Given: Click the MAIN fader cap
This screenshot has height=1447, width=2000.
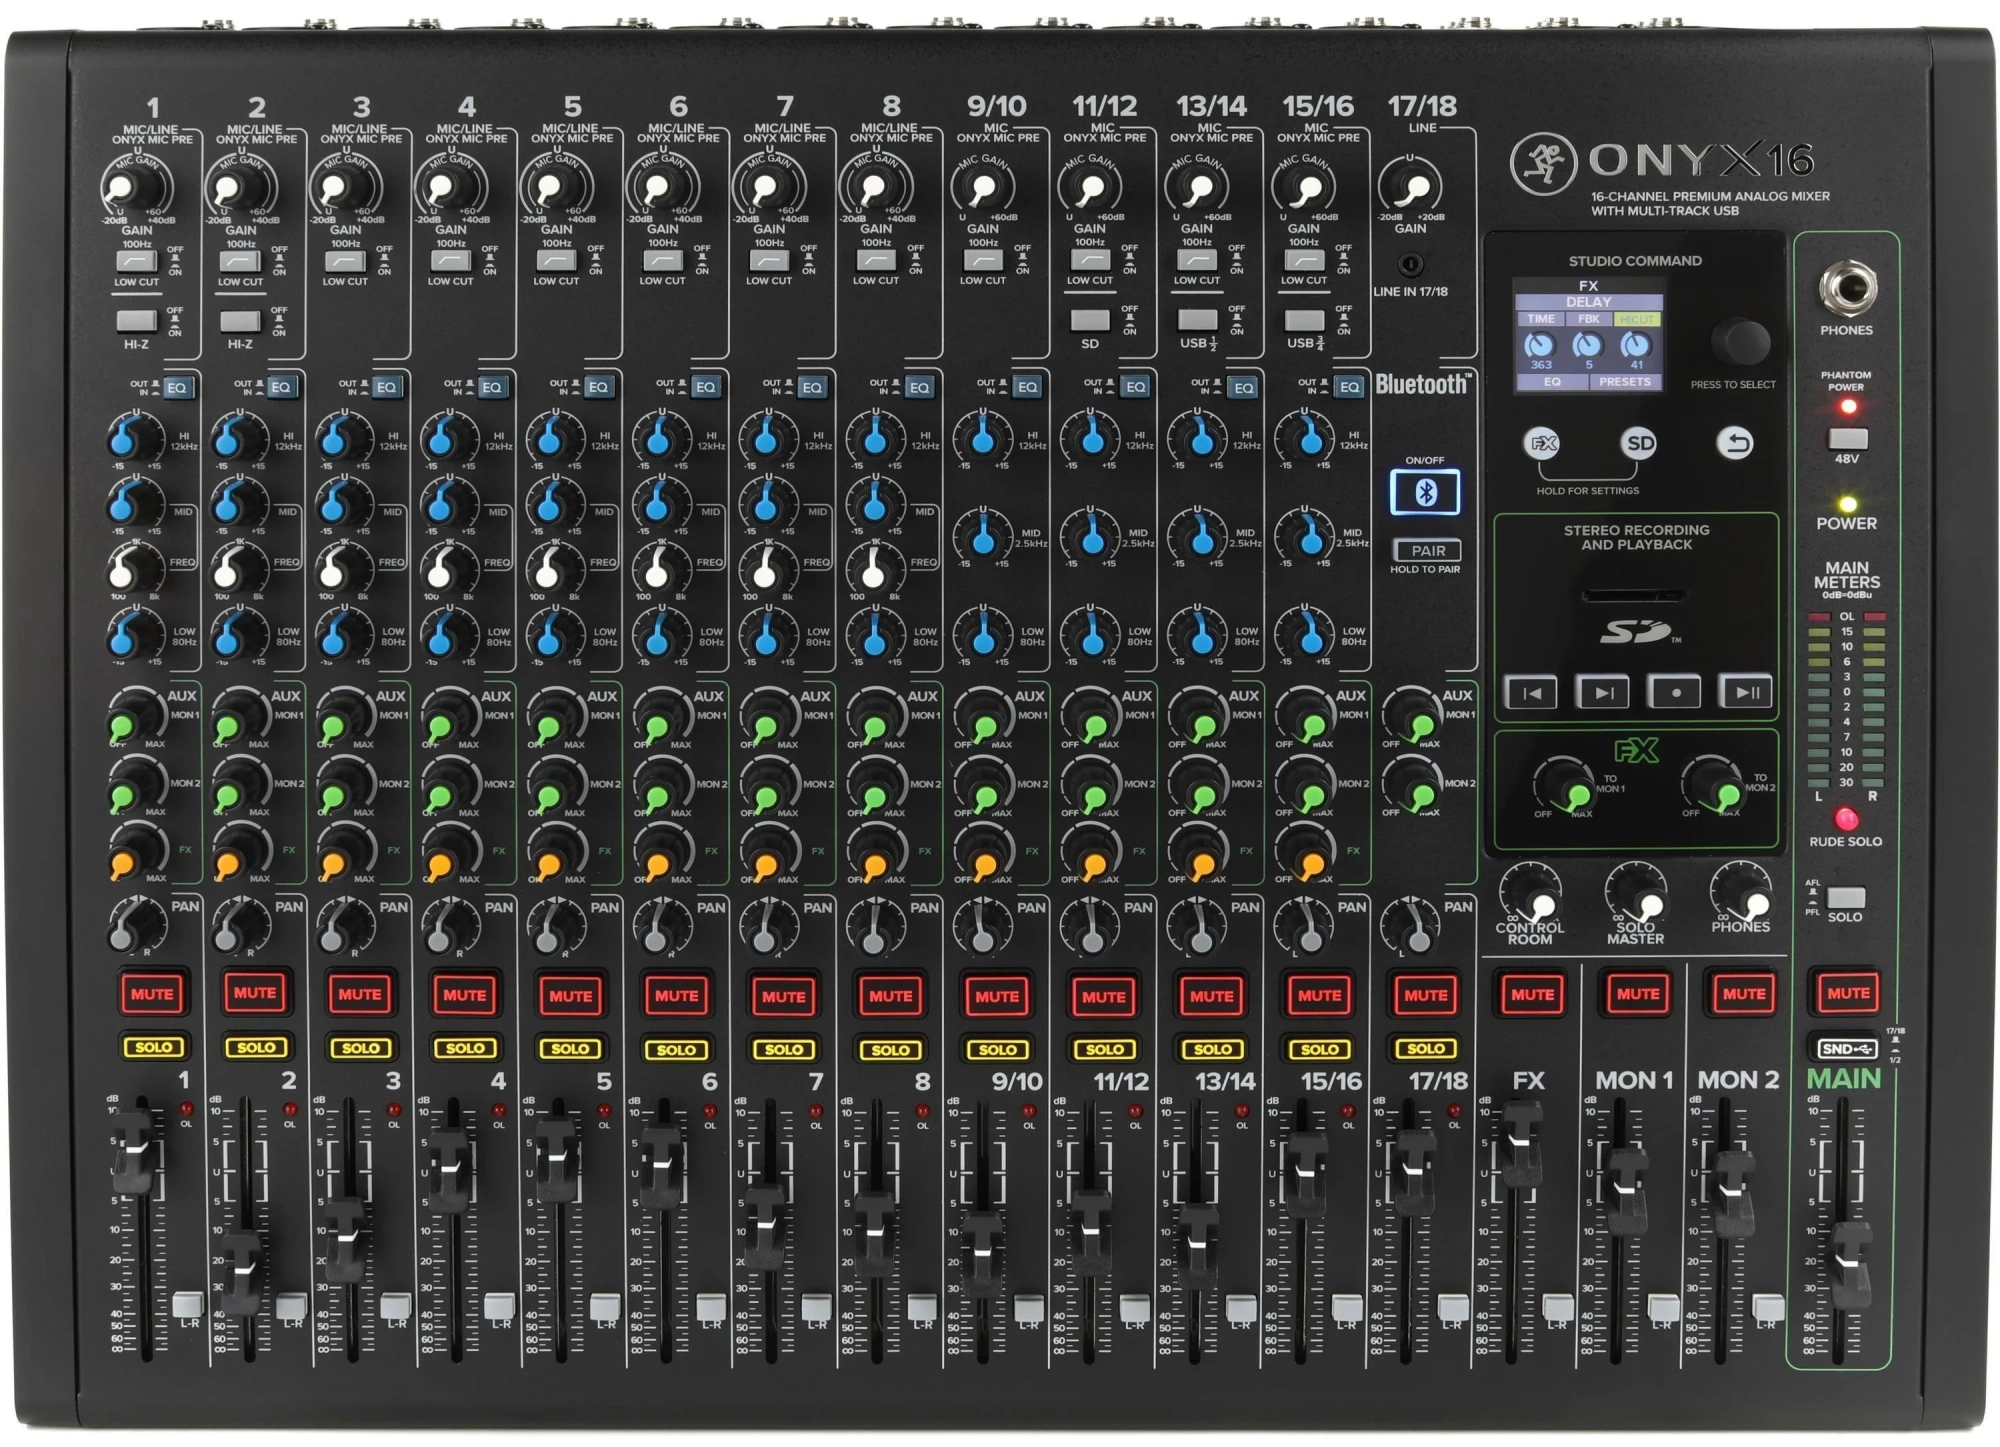Looking at the screenshot, I should point(1849,1264).
